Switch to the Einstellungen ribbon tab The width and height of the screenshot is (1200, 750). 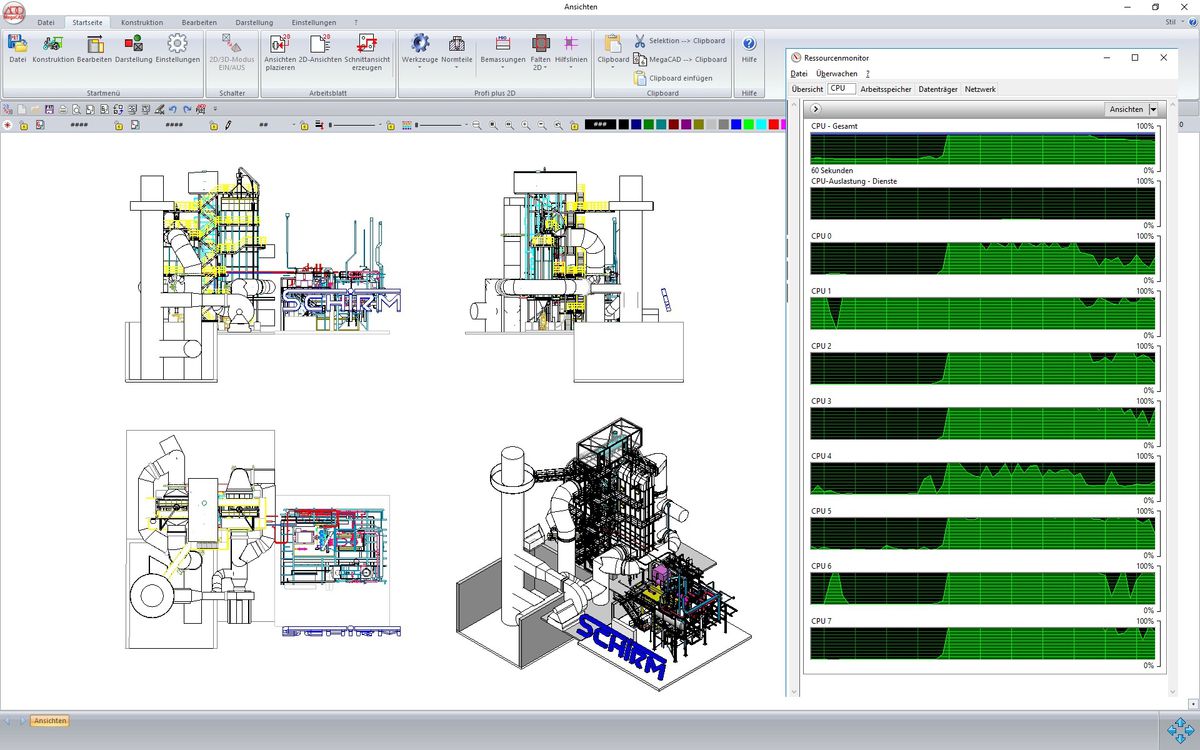click(314, 22)
